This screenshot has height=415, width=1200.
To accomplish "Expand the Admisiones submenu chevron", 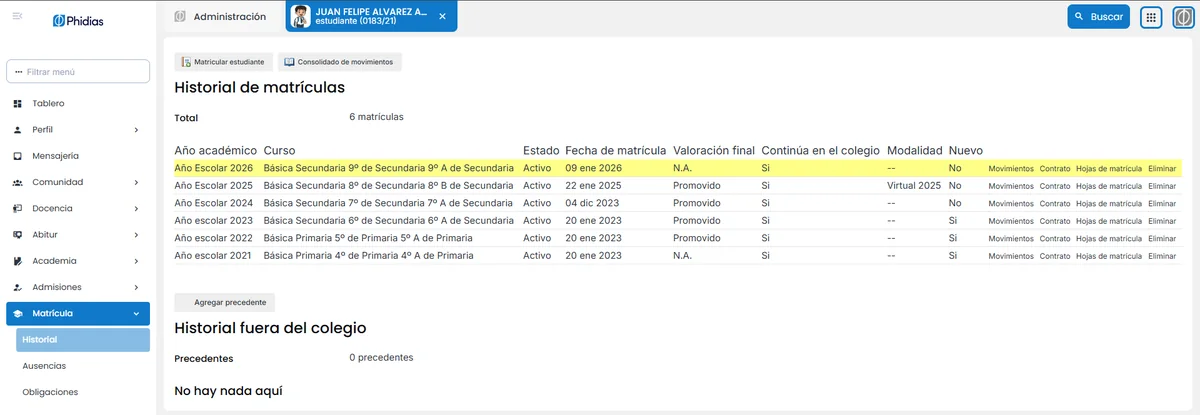I will point(136,287).
